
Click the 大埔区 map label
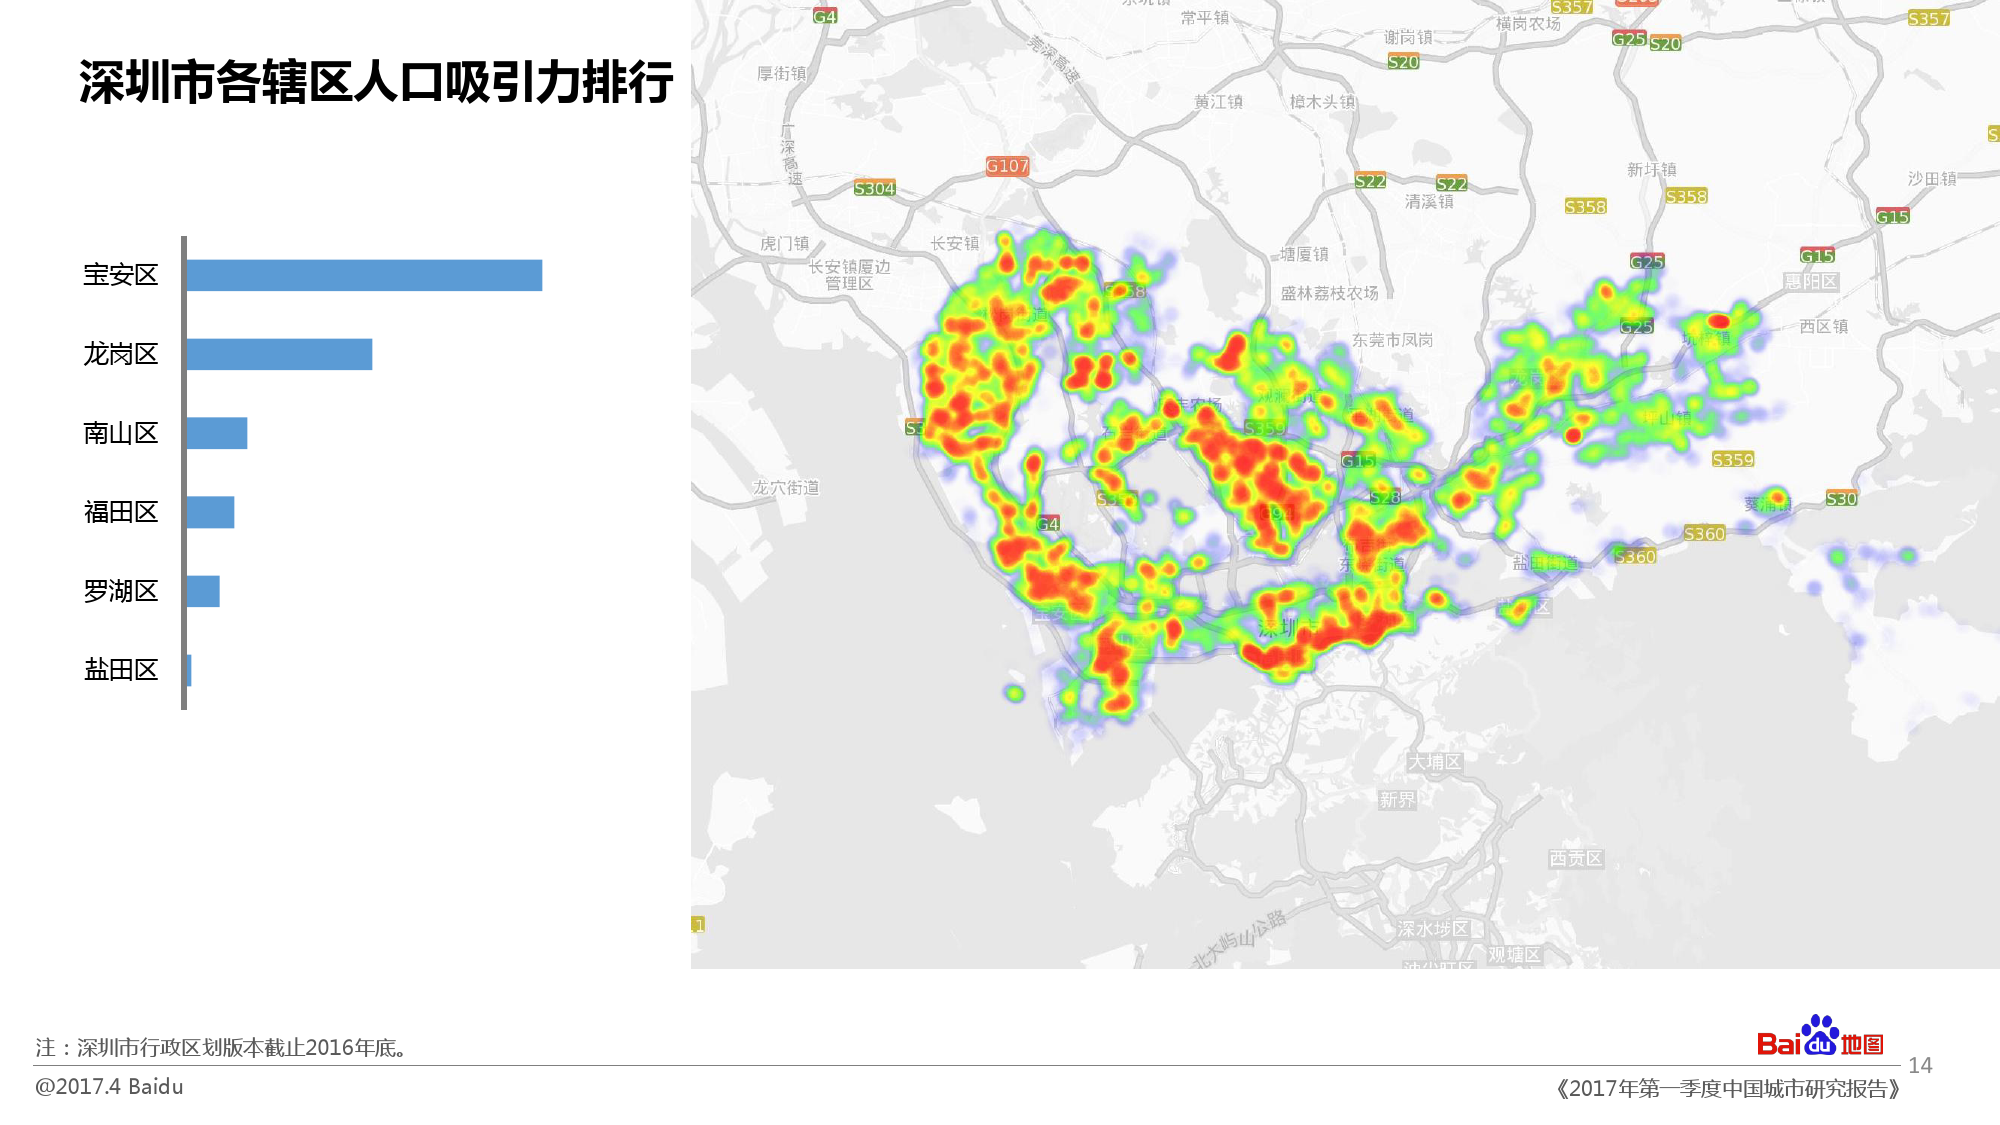tap(1435, 761)
